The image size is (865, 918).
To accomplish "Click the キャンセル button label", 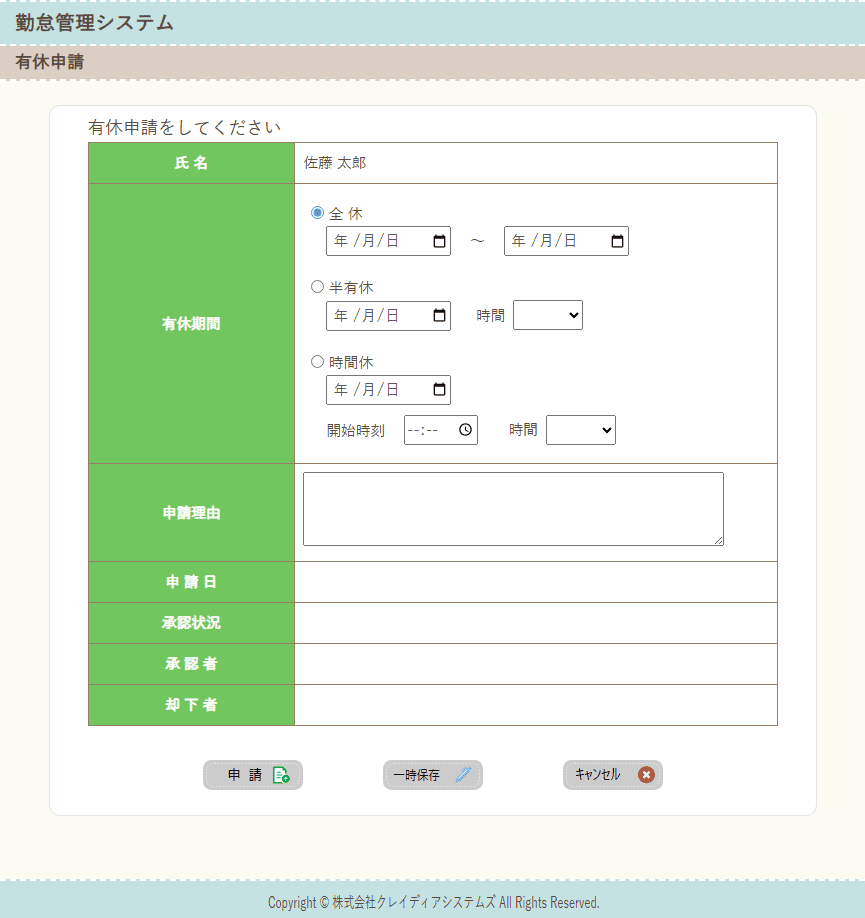I will [597, 775].
